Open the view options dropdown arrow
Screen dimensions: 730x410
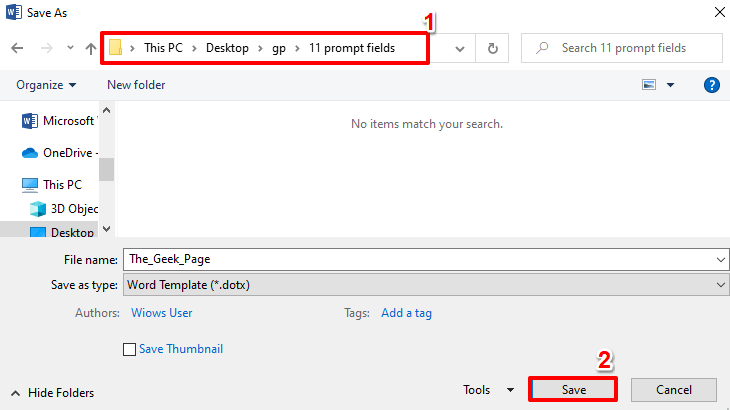tap(670, 85)
